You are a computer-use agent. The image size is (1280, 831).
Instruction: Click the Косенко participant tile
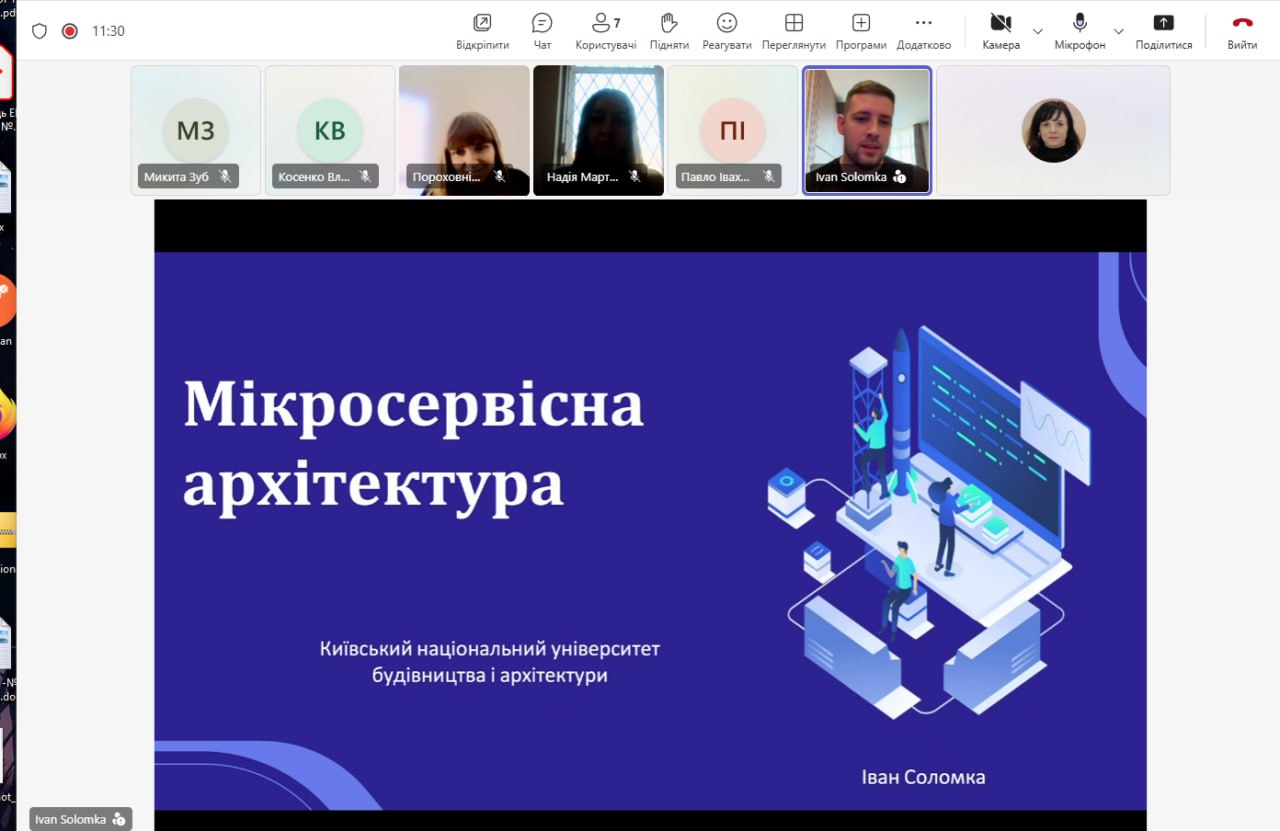pyautogui.click(x=330, y=130)
